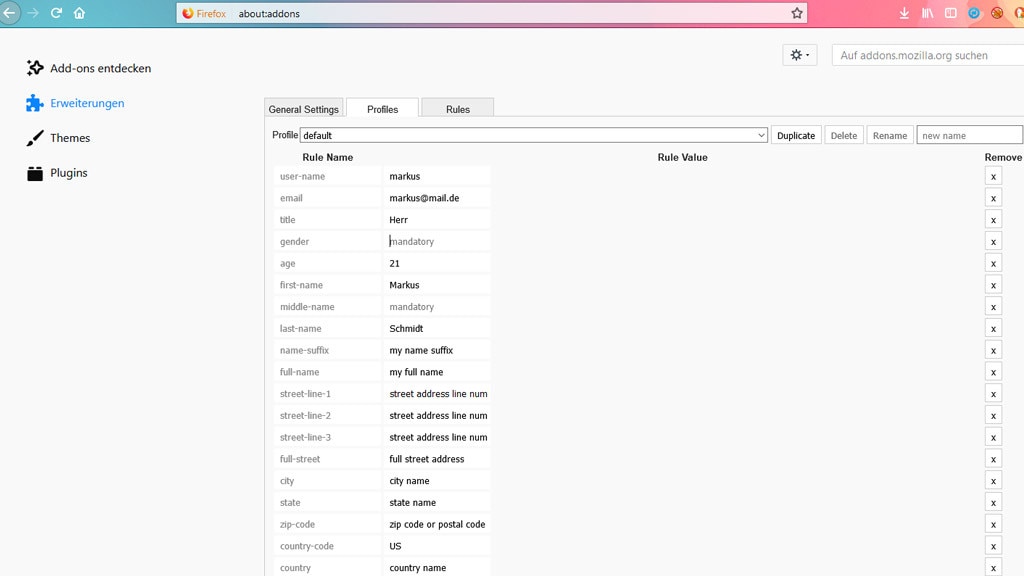Click the Rename profile button
This screenshot has height=576, width=1024.
tap(889, 135)
